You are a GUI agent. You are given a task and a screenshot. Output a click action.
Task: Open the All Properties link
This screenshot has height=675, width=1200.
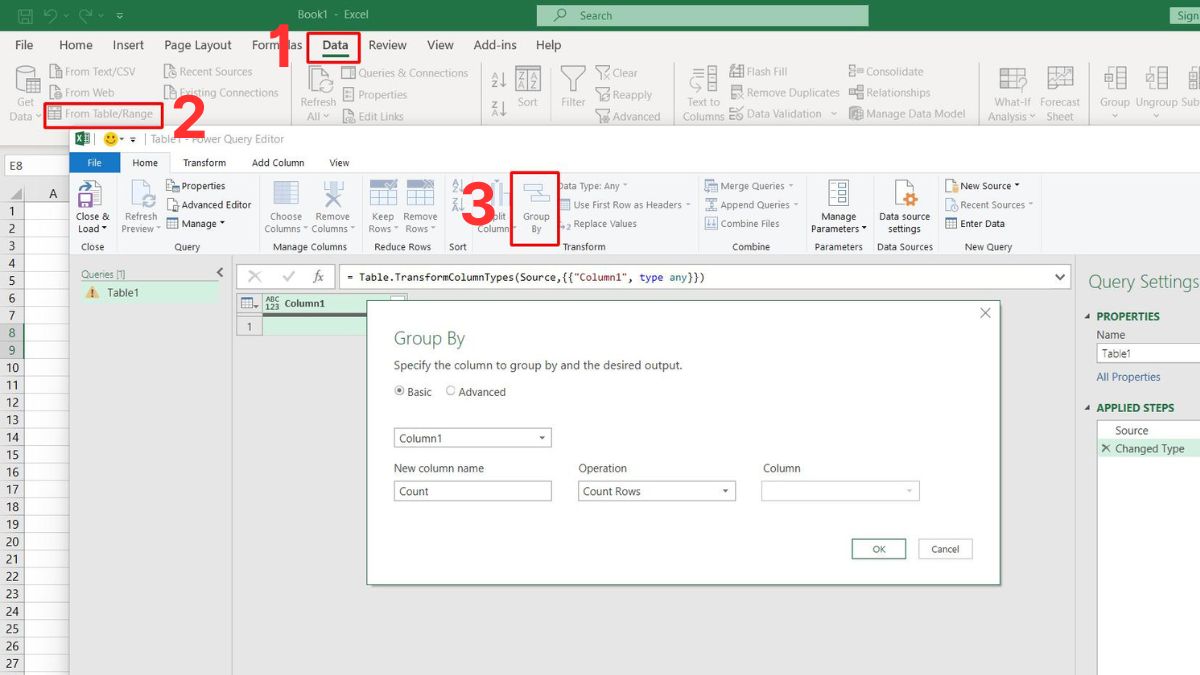coord(1128,377)
